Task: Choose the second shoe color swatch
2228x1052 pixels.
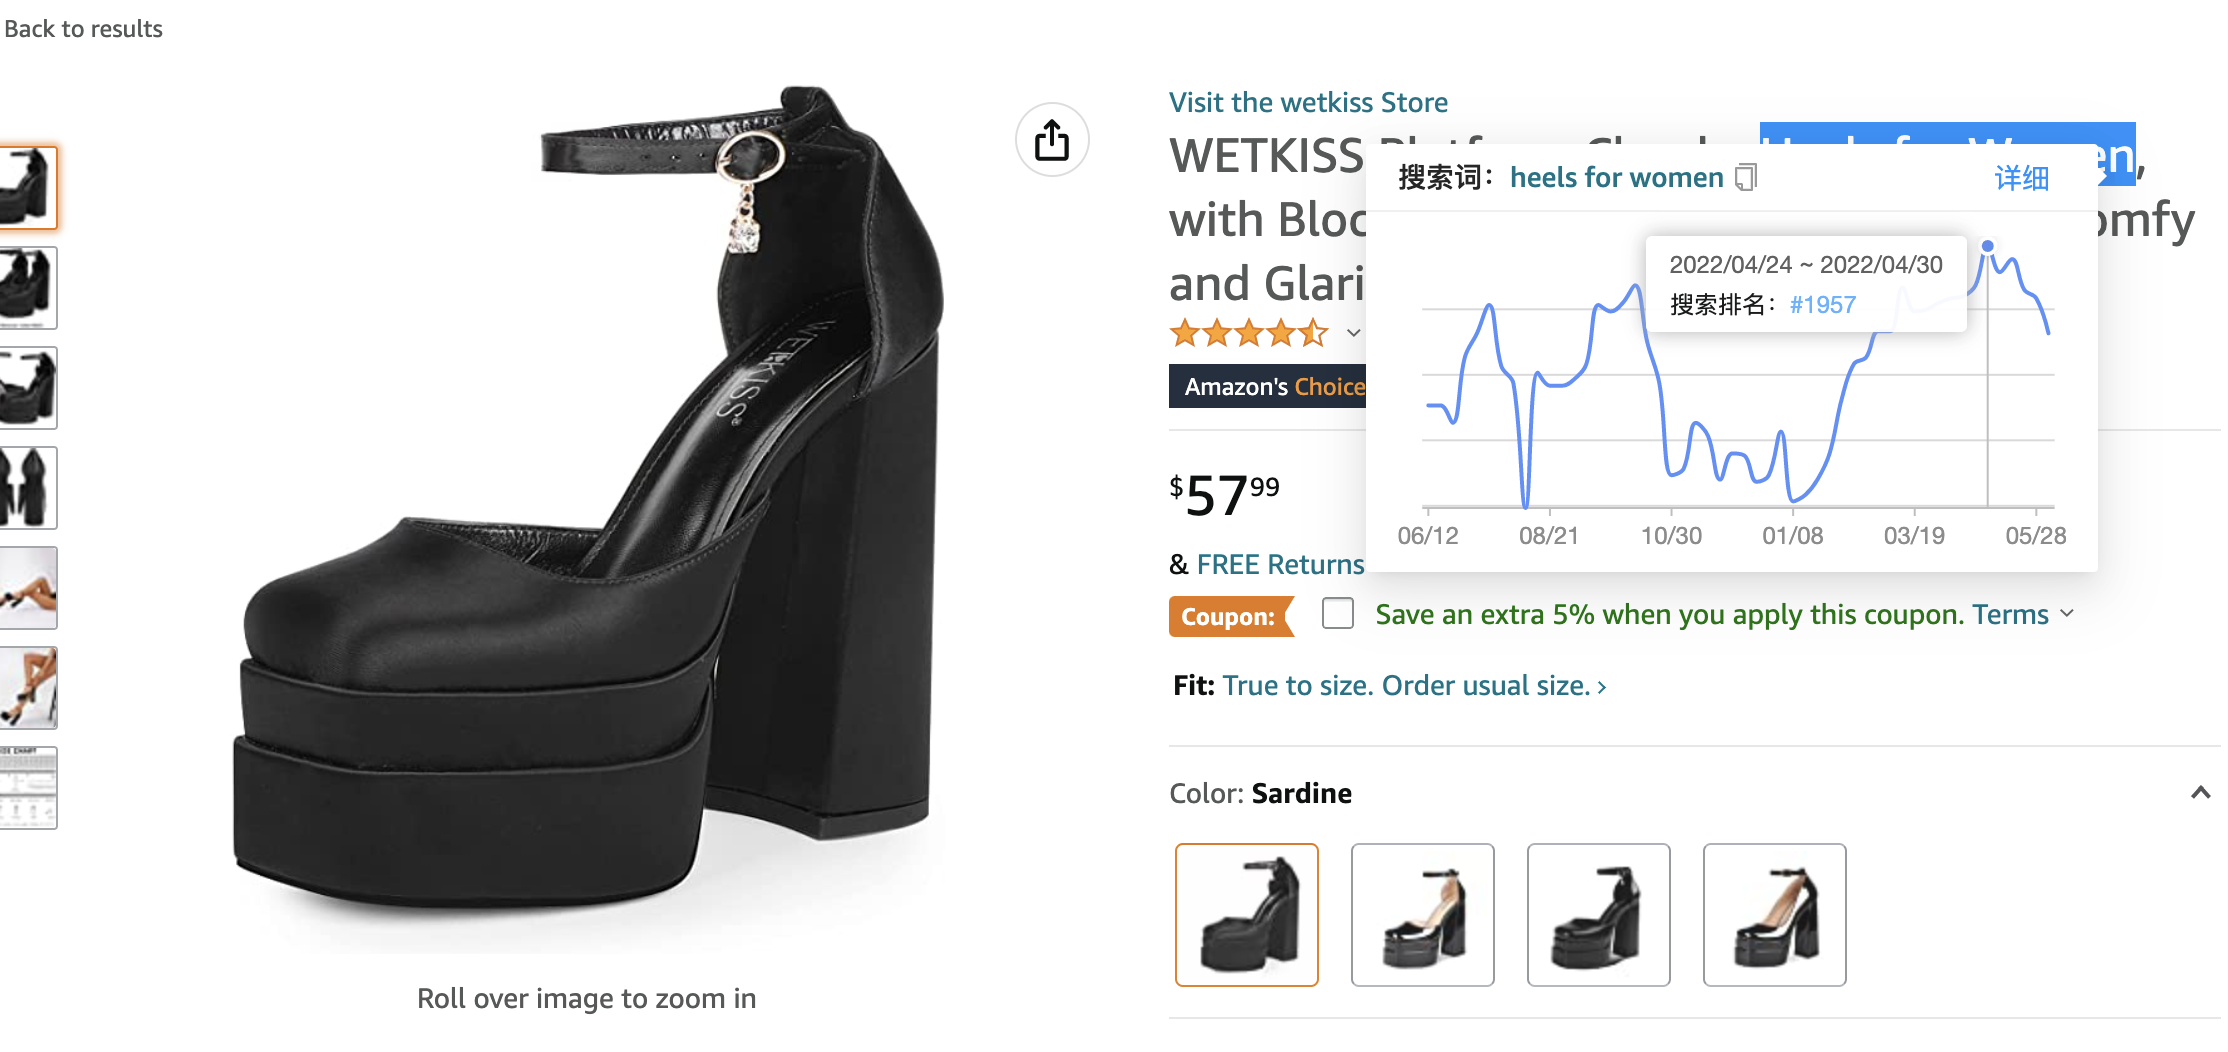Action: pos(1423,915)
